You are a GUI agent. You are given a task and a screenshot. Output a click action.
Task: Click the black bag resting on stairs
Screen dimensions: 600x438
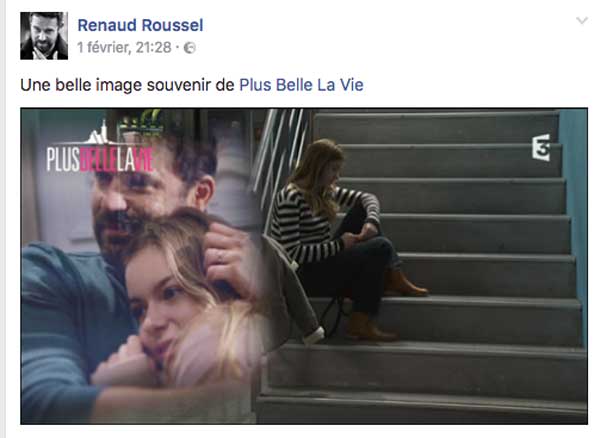(332, 314)
